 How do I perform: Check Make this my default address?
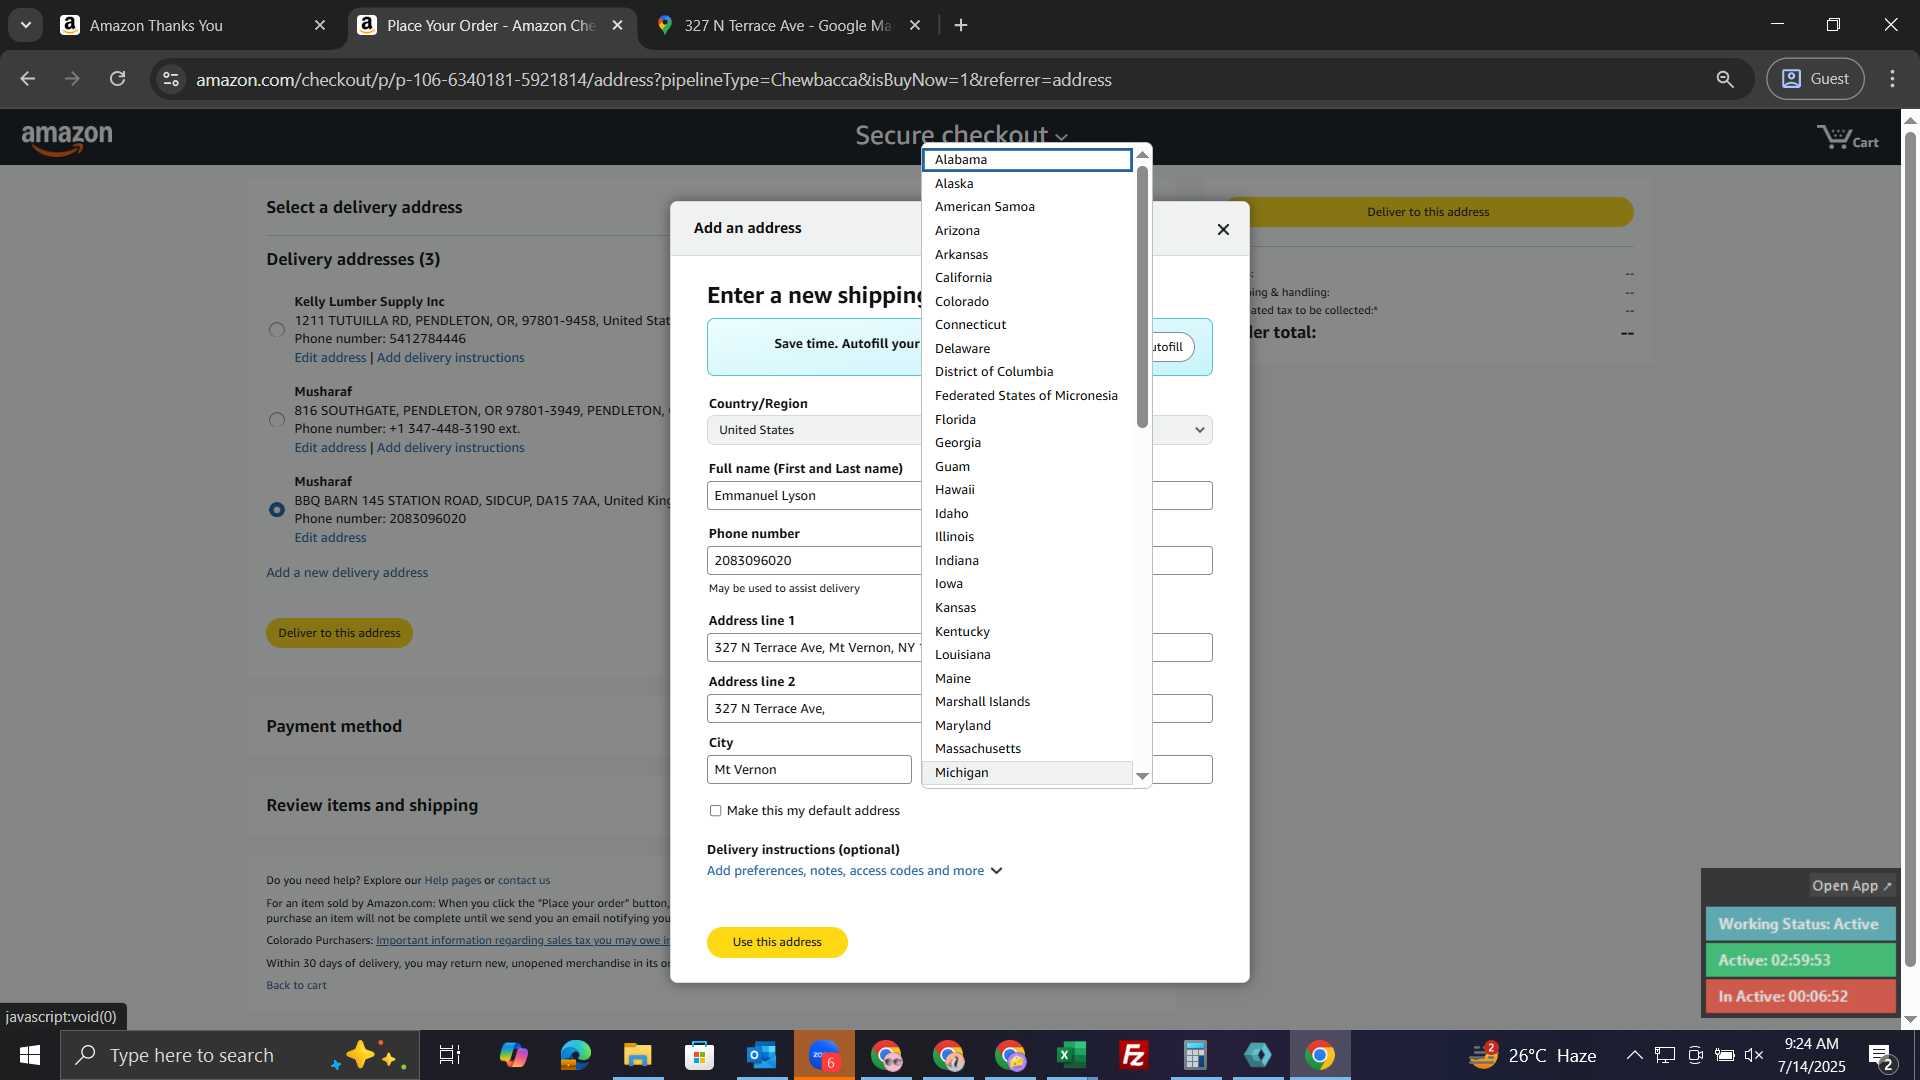pos(715,810)
